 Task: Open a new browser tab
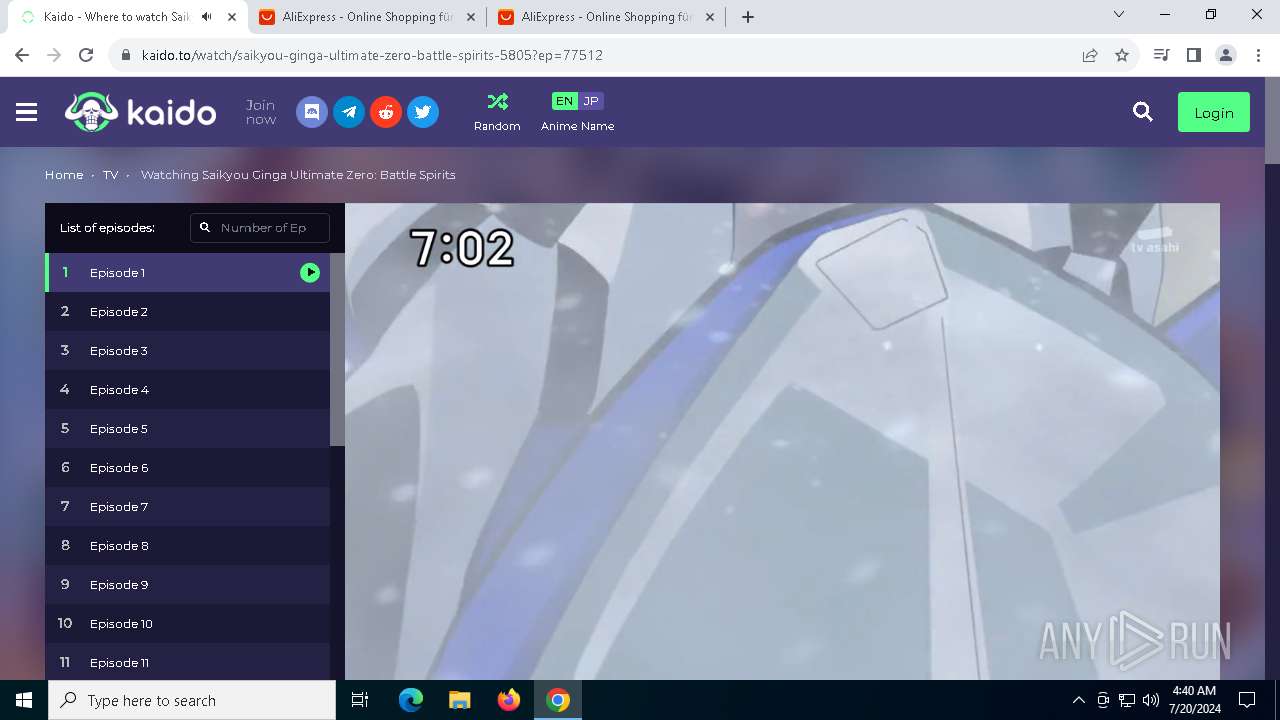tap(748, 17)
